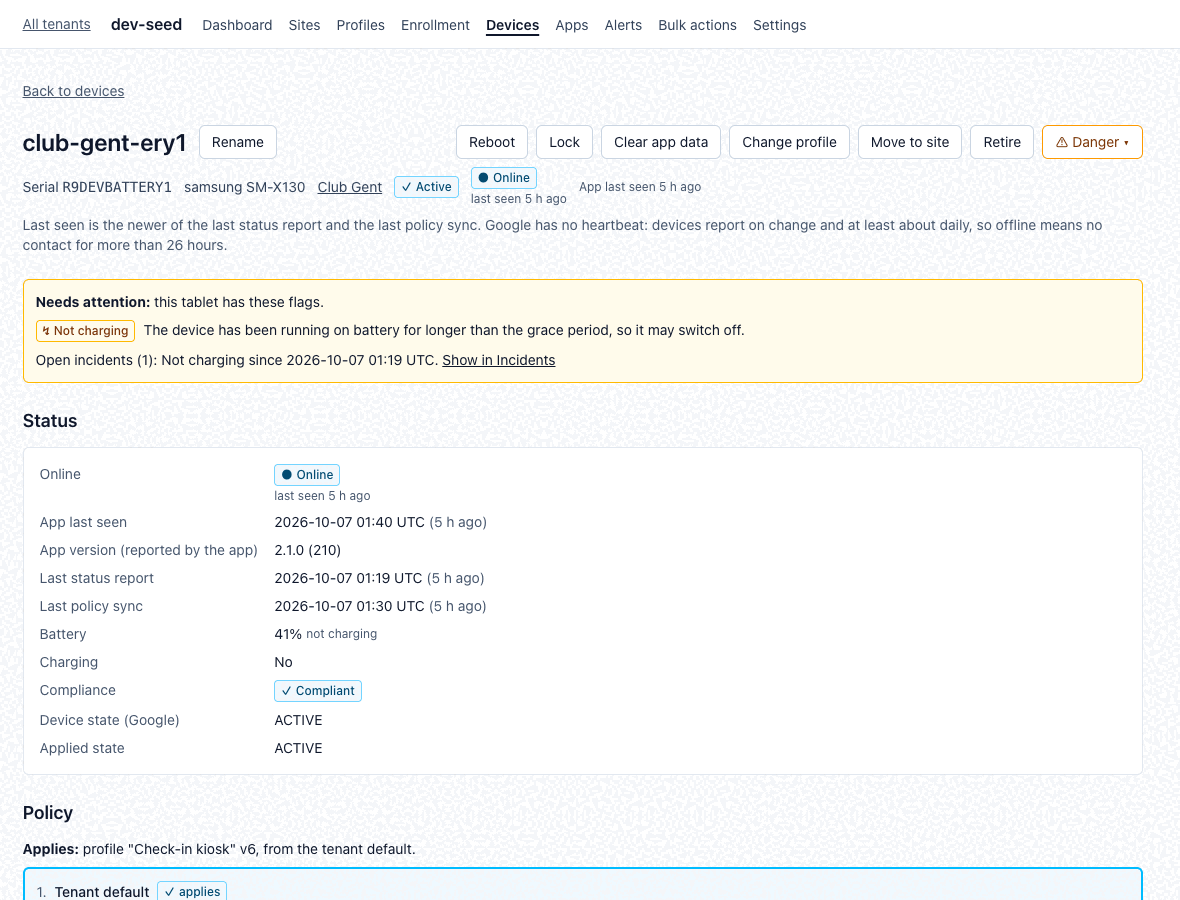
Task: Click the Reboot button
Action: click(492, 142)
